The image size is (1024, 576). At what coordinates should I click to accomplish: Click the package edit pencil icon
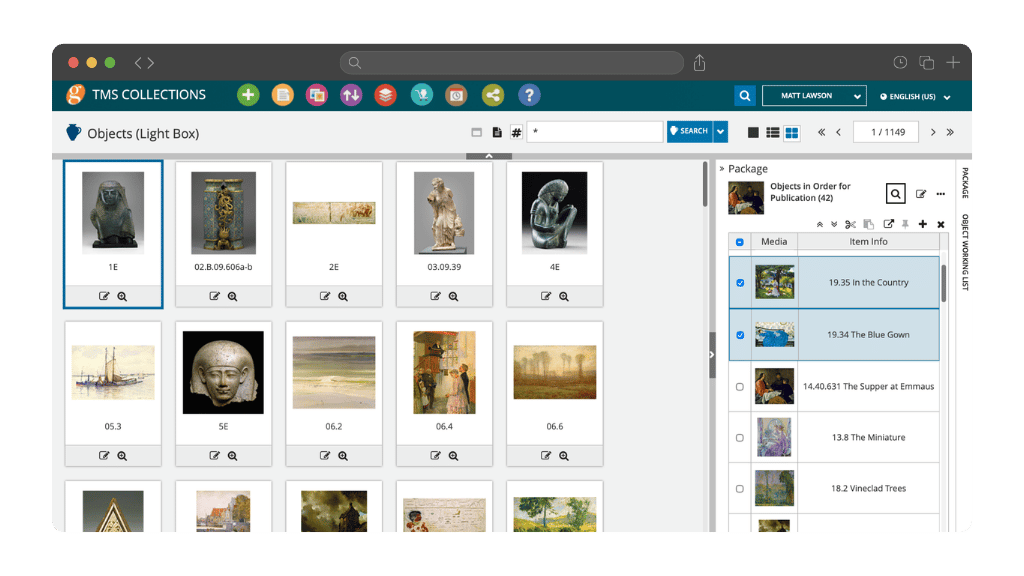pyautogui.click(x=921, y=194)
